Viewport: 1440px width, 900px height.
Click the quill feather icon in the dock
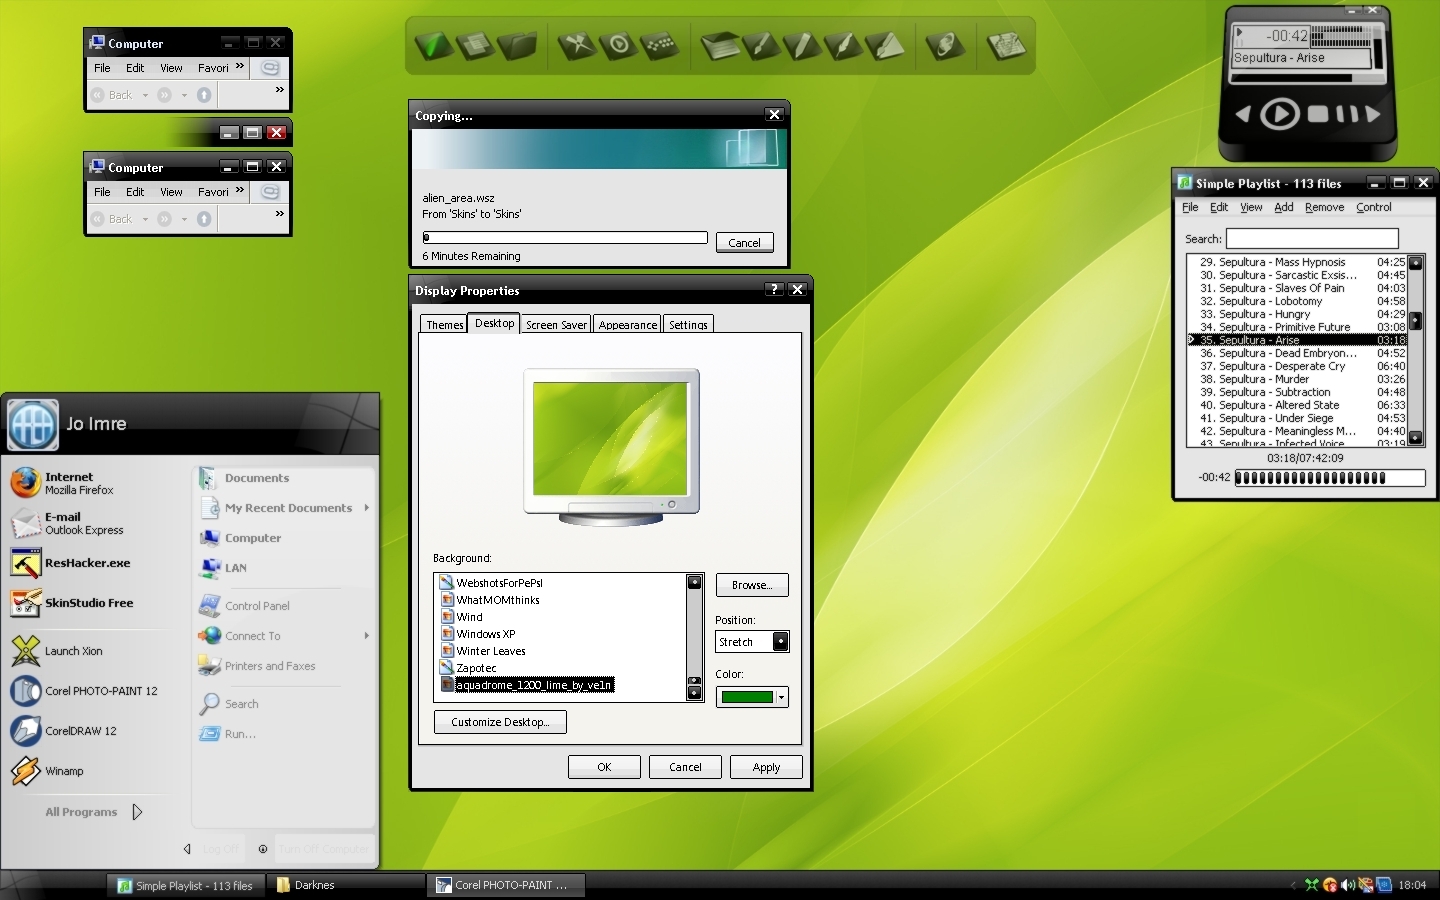(843, 45)
